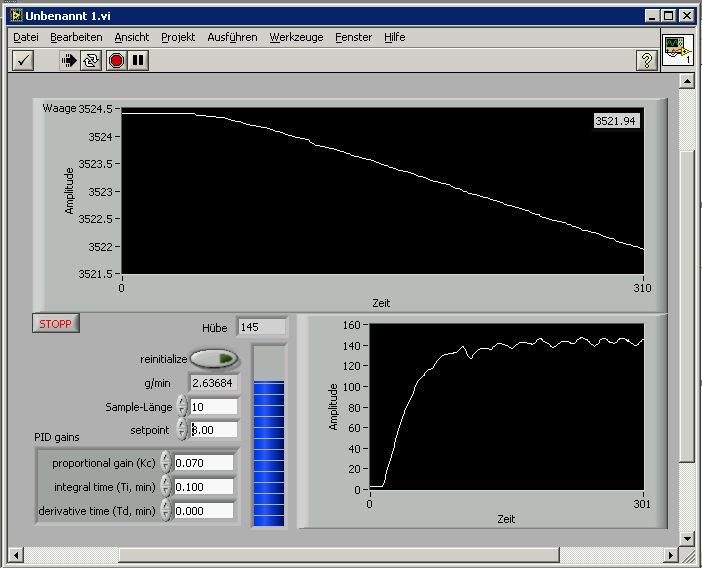This screenshot has width=702, height=568.
Task: Click the Run Continuously toolbar icon
Action: point(92,61)
